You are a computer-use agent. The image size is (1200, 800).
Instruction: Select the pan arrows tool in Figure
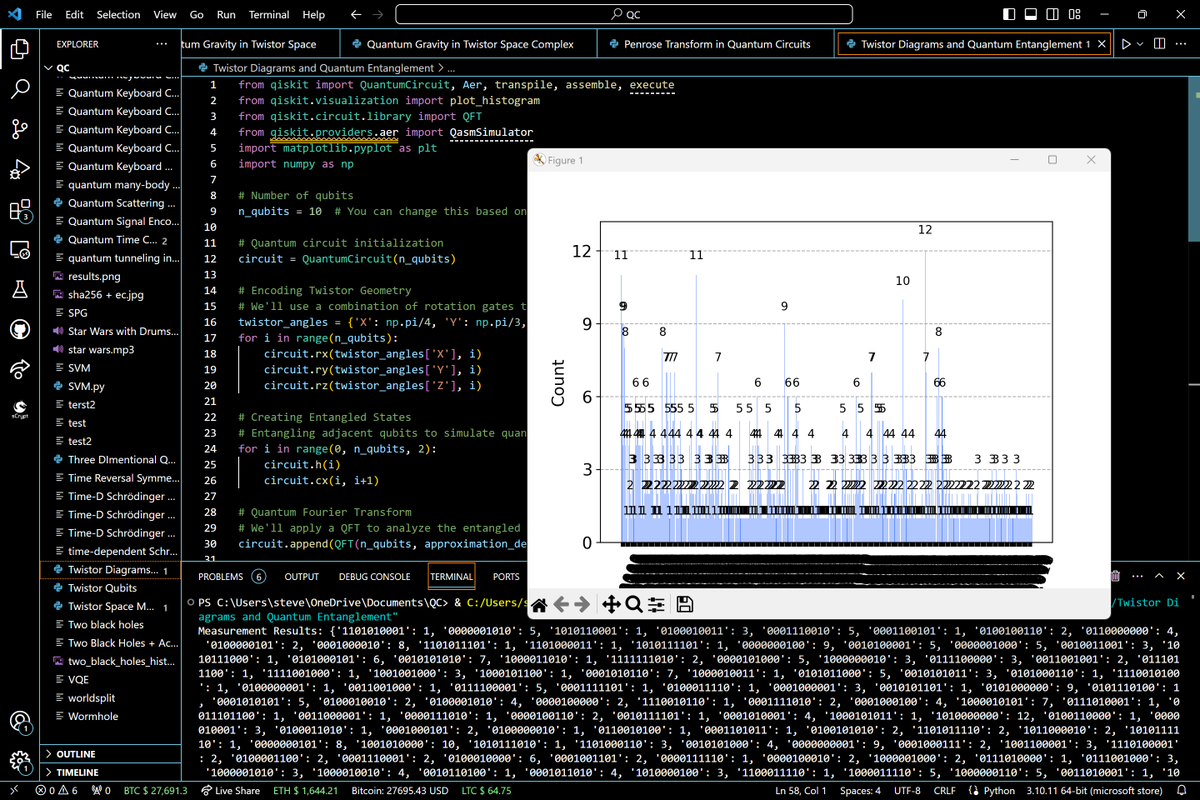(610, 604)
